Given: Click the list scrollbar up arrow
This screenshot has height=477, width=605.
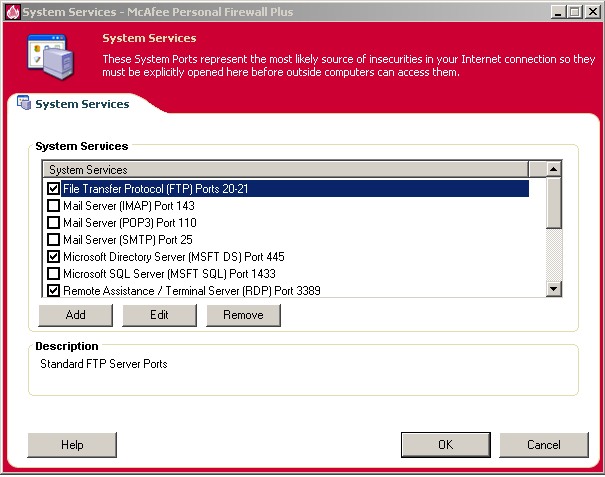Looking at the screenshot, I should [x=554, y=169].
